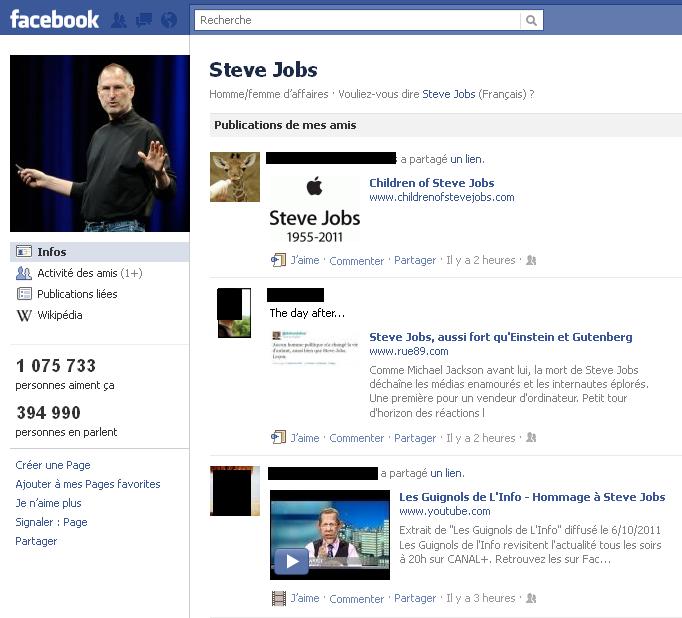Viewport: 682px width, 618px height.
Task: Play the Guignols de L'Info video
Action: pyautogui.click(x=292, y=561)
